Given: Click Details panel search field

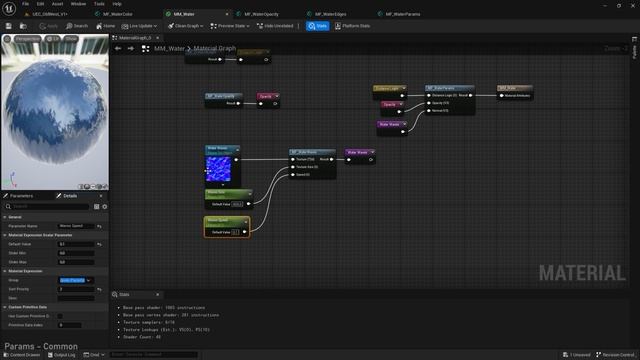Looking at the screenshot, I should (x=47, y=207).
